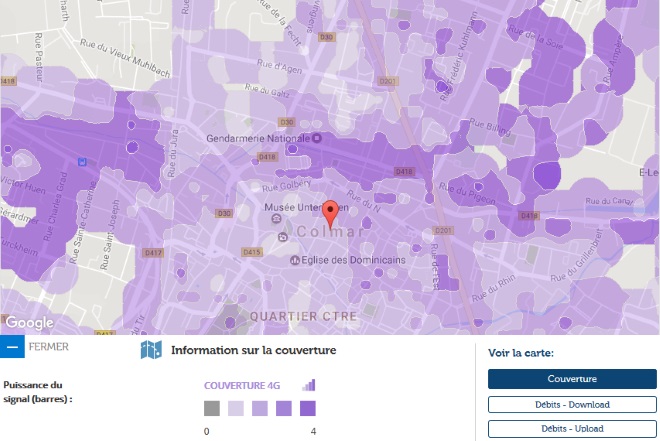This screenshot has width=660, height=441.
Task: Select the gray zero-signal legend swatch
Action: tap(212, 408)
